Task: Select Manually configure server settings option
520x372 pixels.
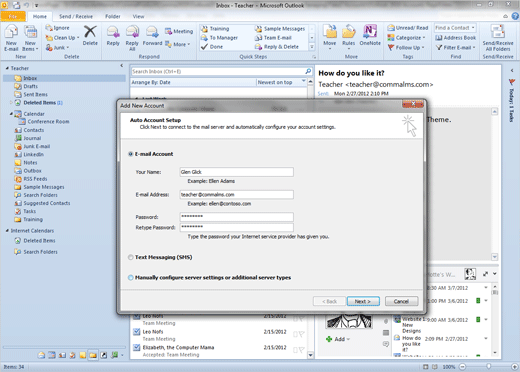Action: 131,278
